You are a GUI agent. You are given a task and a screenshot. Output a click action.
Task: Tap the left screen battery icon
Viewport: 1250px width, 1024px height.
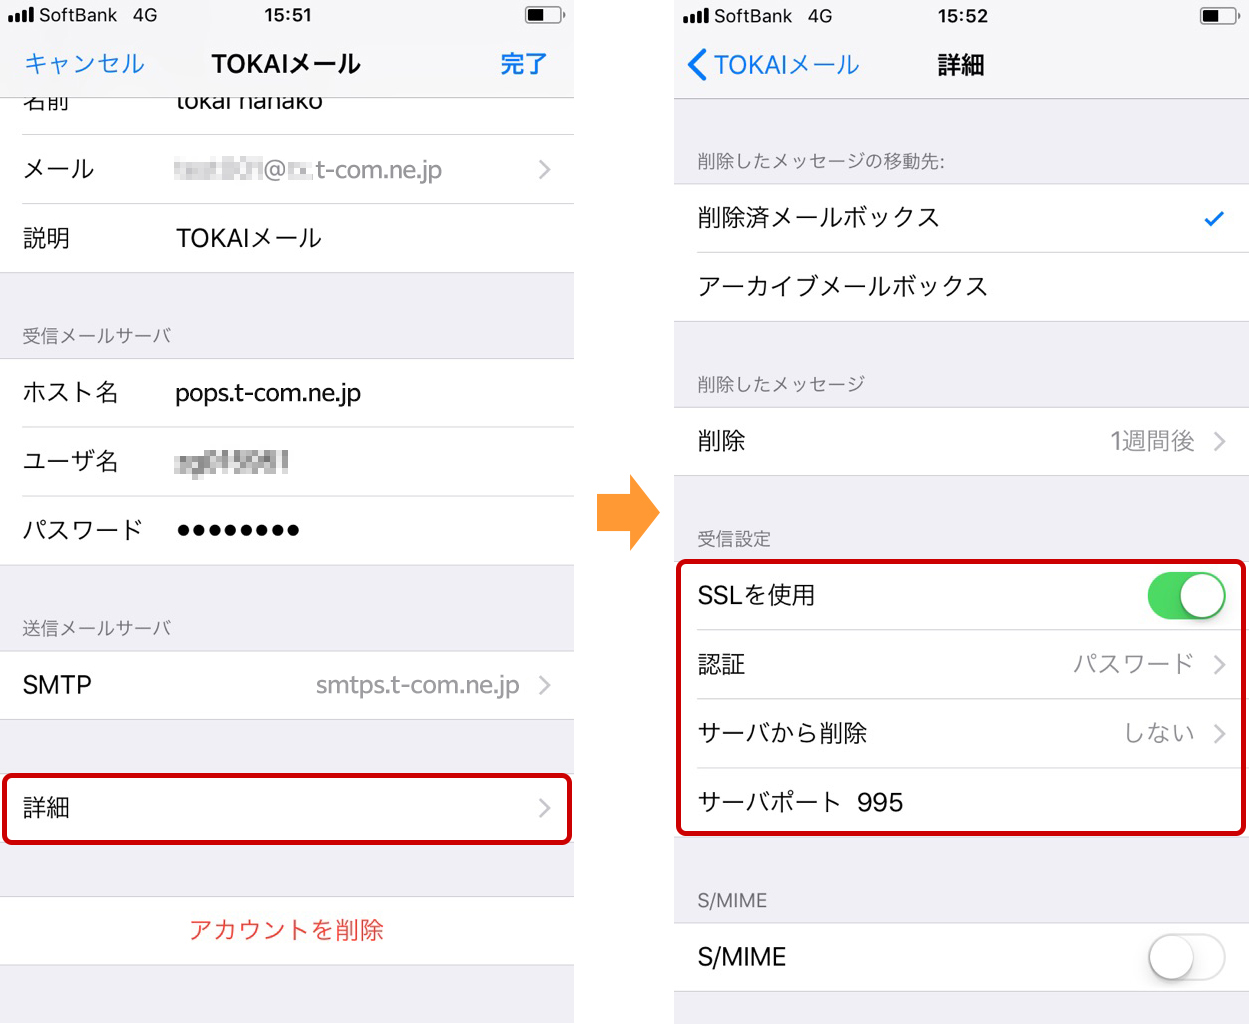click(545, 15)
